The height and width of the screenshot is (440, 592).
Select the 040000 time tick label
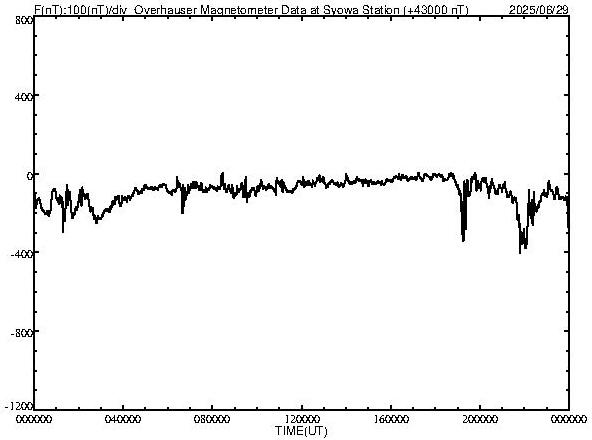pyautogui.click(x=123, y=419)
